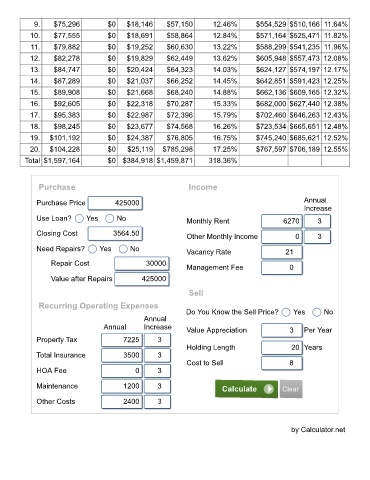This screenshot has width=370, height=480.
Task: Click the Vacancy Rate input
Action: [x=282, y=252]
